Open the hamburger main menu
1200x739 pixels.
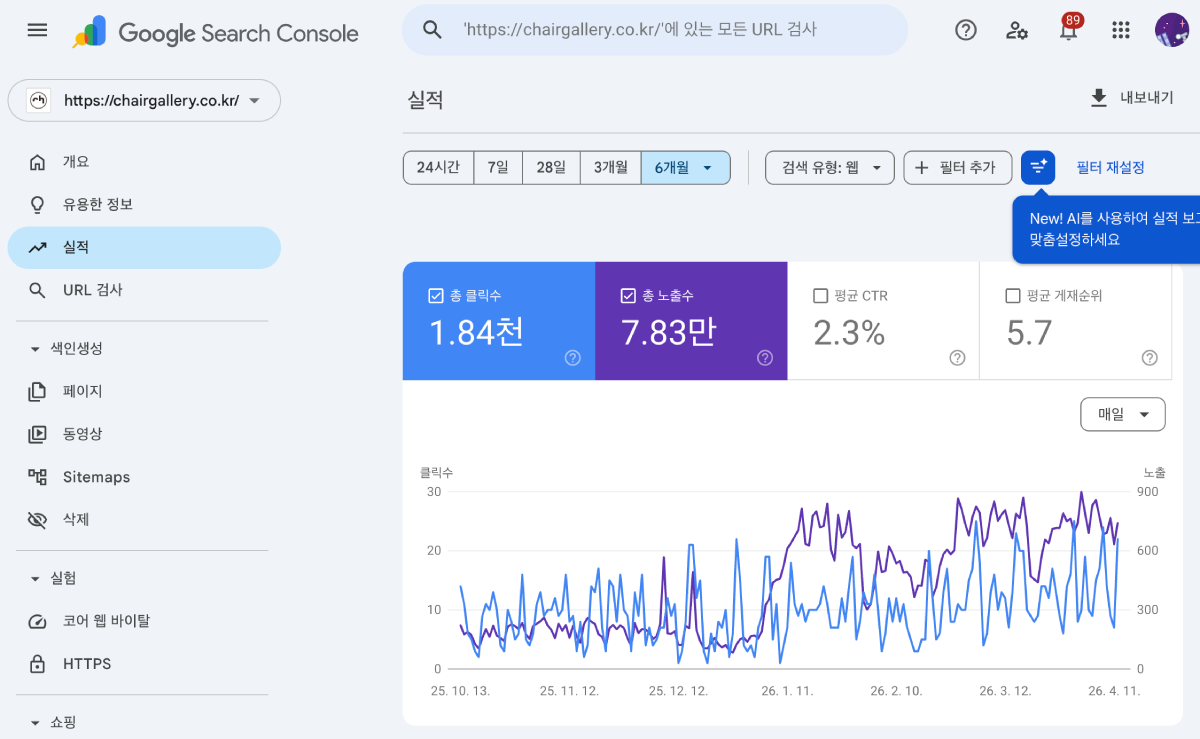[x=37, y=30]
